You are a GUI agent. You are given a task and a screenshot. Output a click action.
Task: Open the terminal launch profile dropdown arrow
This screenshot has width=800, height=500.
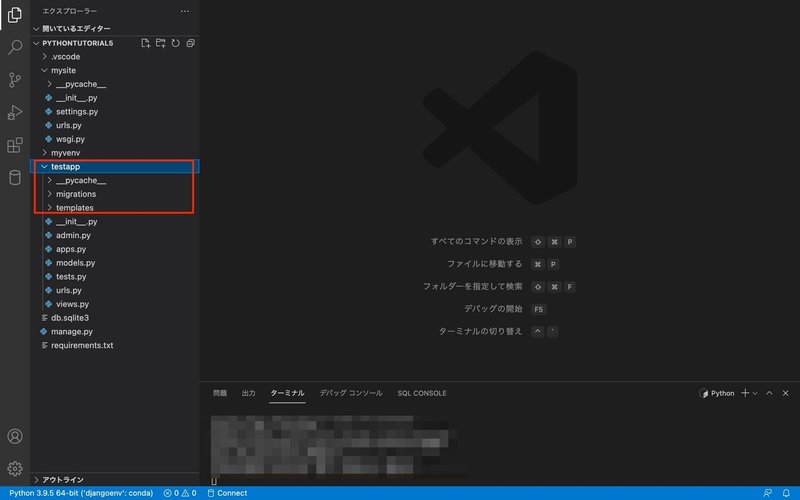pyautogui.click(x=755, y=393)
